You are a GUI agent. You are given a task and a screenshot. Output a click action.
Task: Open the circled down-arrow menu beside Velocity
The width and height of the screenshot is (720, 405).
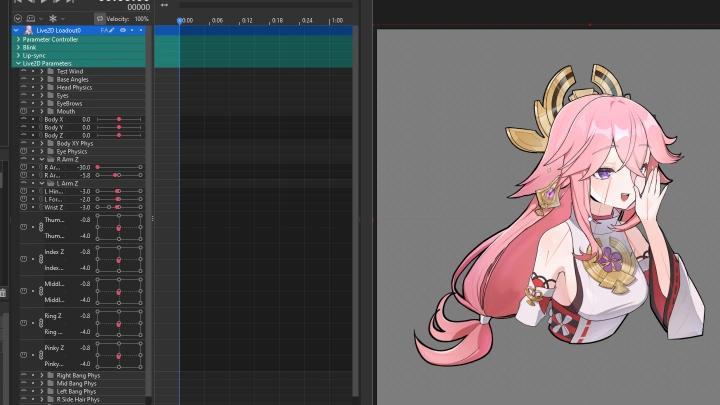click(x=18, y=19)
